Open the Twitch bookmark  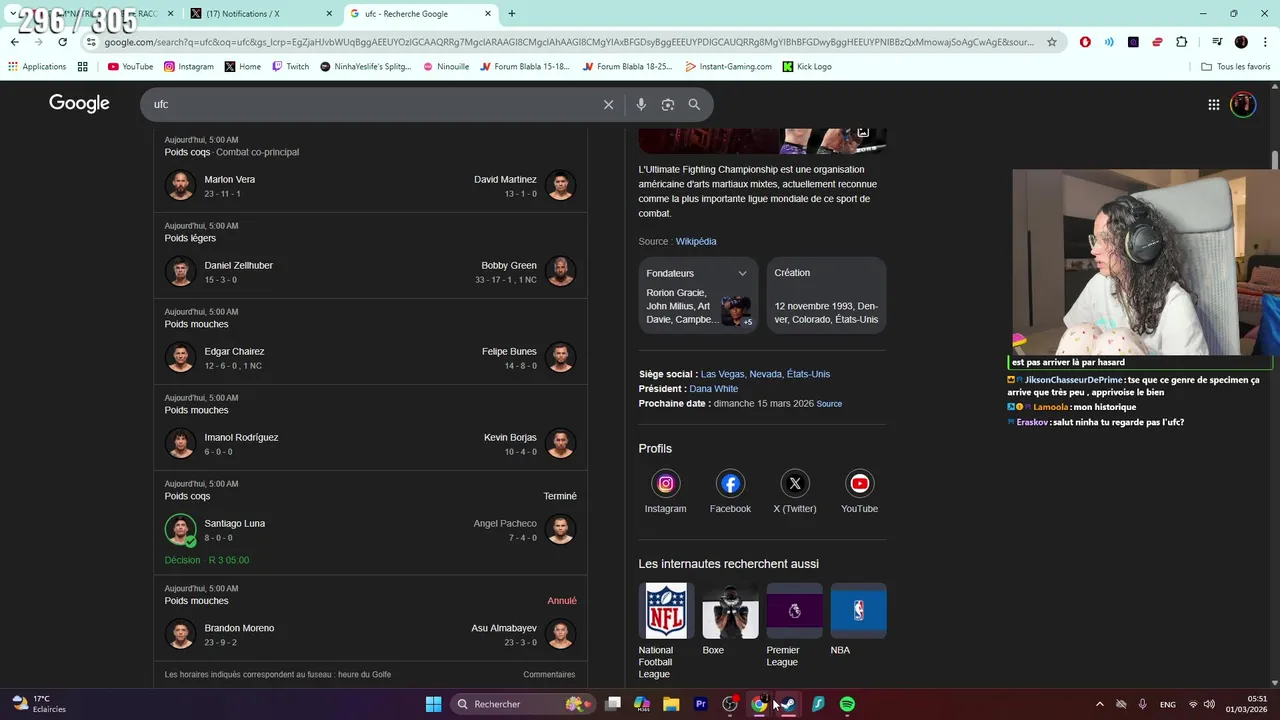pyautogui.click(x=290, y=66)
